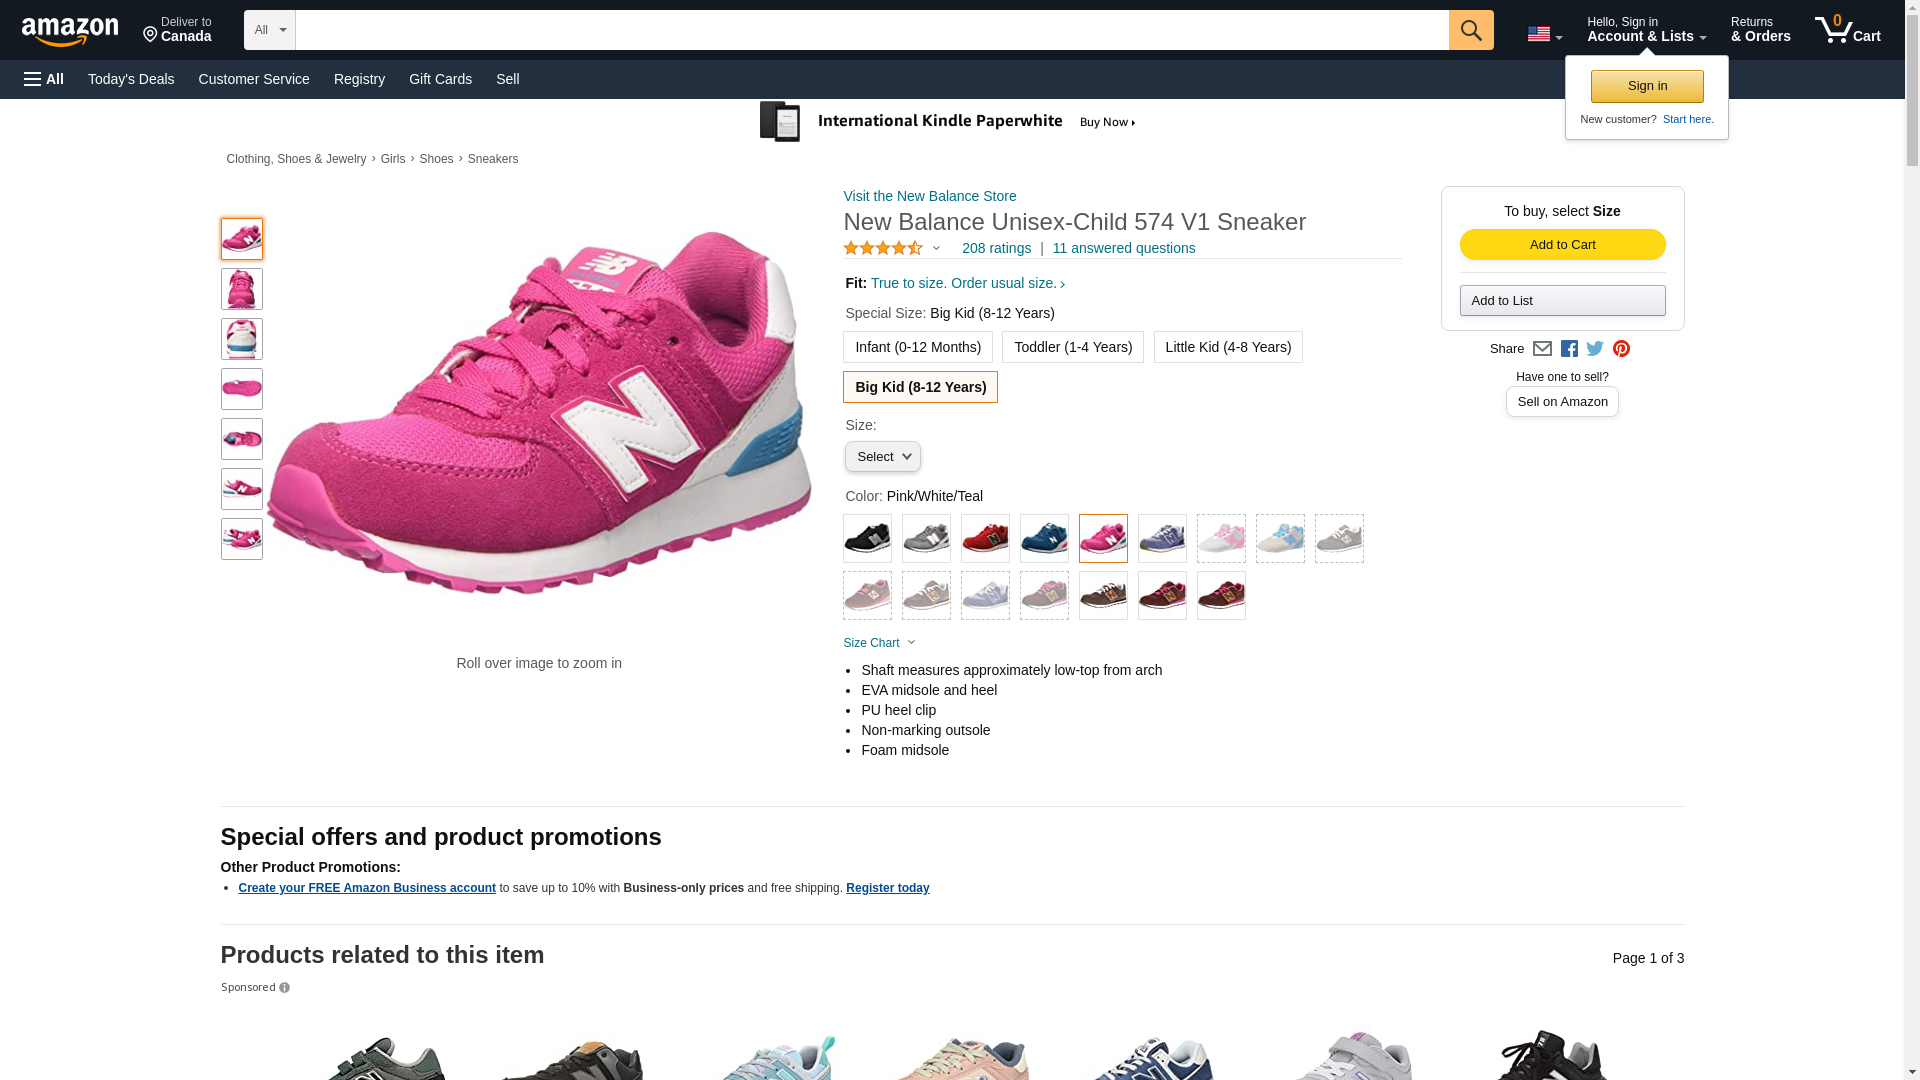Viewport: 1920px width, 1080px height.
Task: Expand the search category All dropdown
Action: click(x=269, y=30)
